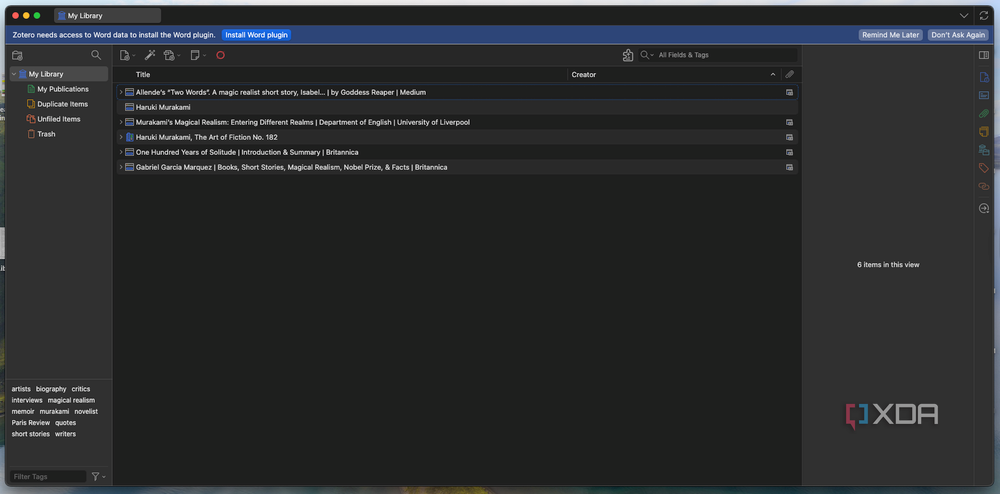Filter by the artists tag
Viewport: 1000px width, 494px height.
pyautogui.click(x=21, y=389)
